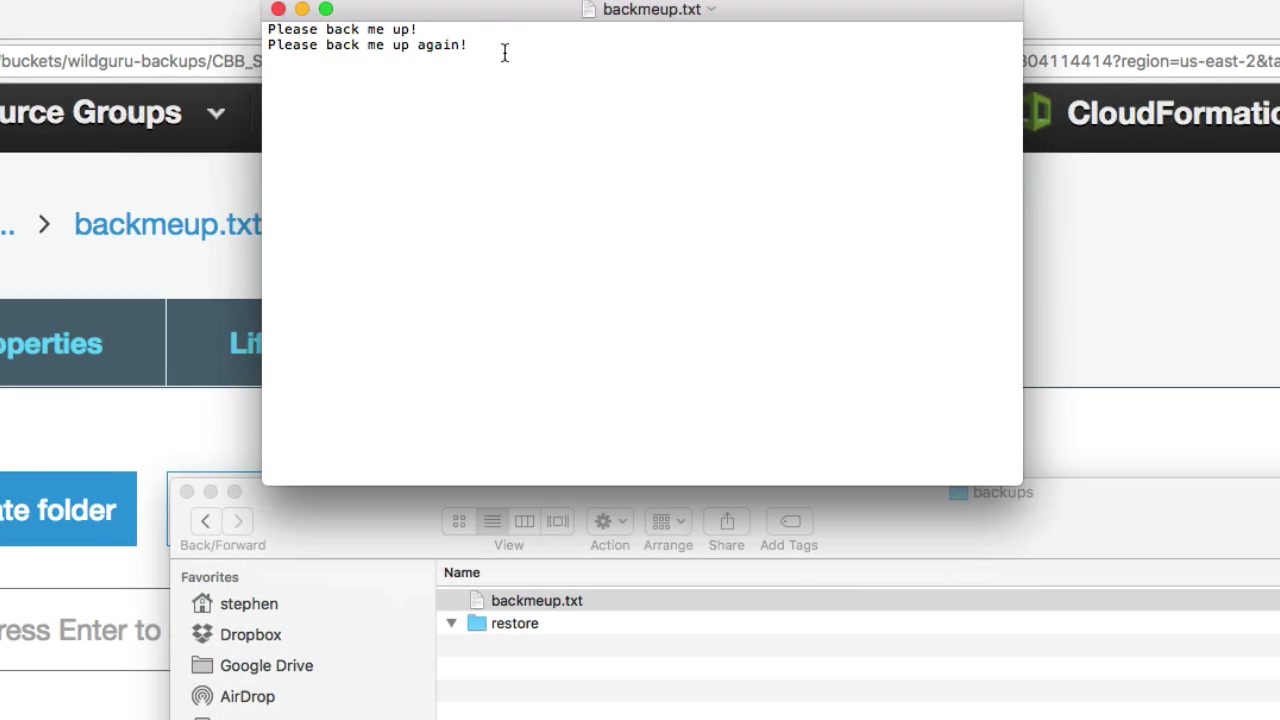Click the 'Please back me up again!' line
This screenshot has height=720, width=1280.
[367, 45]
